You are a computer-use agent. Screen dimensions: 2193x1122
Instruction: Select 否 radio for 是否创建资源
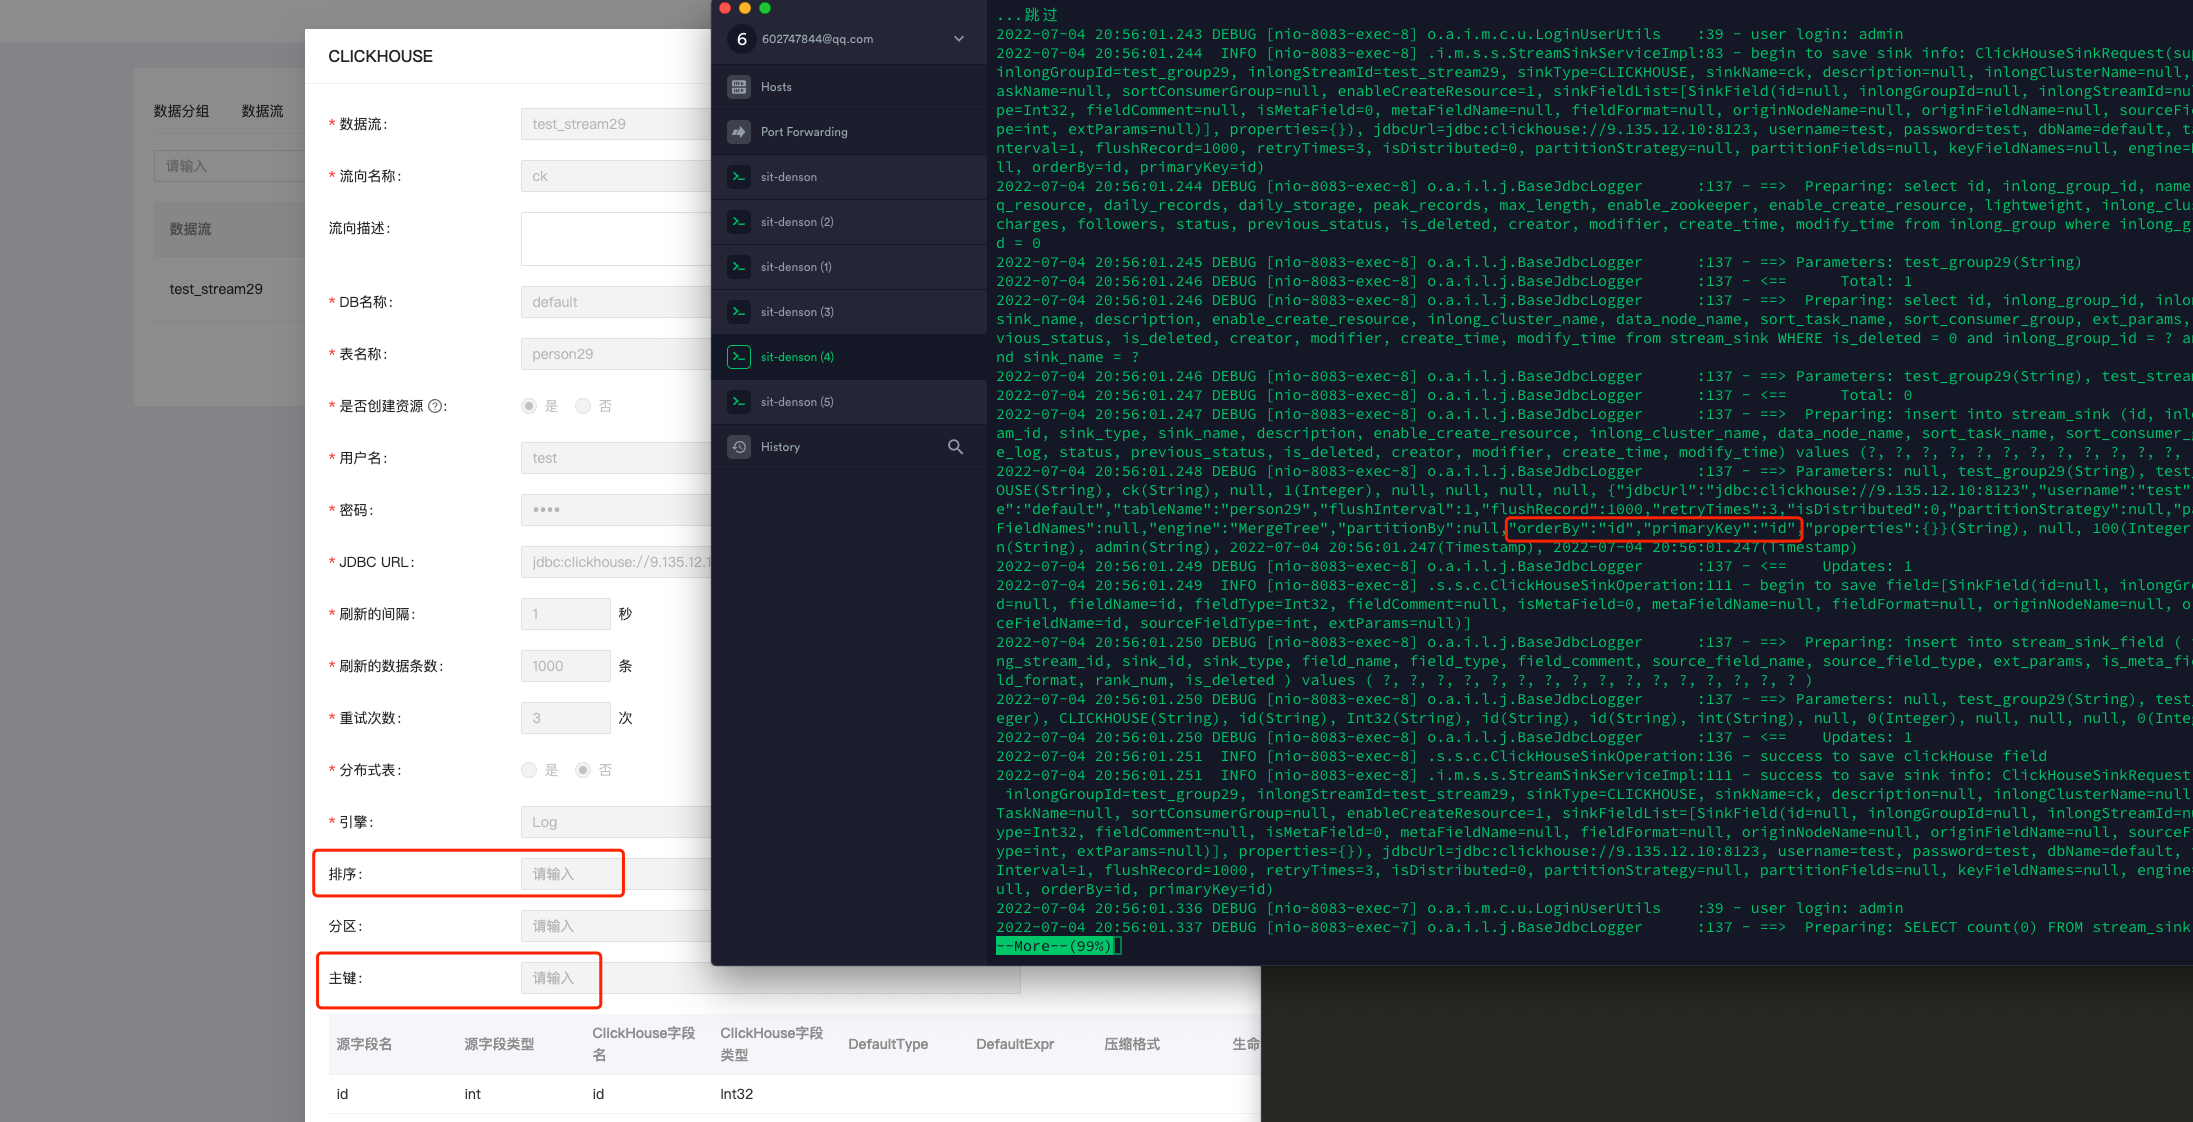tap(583, 406)
